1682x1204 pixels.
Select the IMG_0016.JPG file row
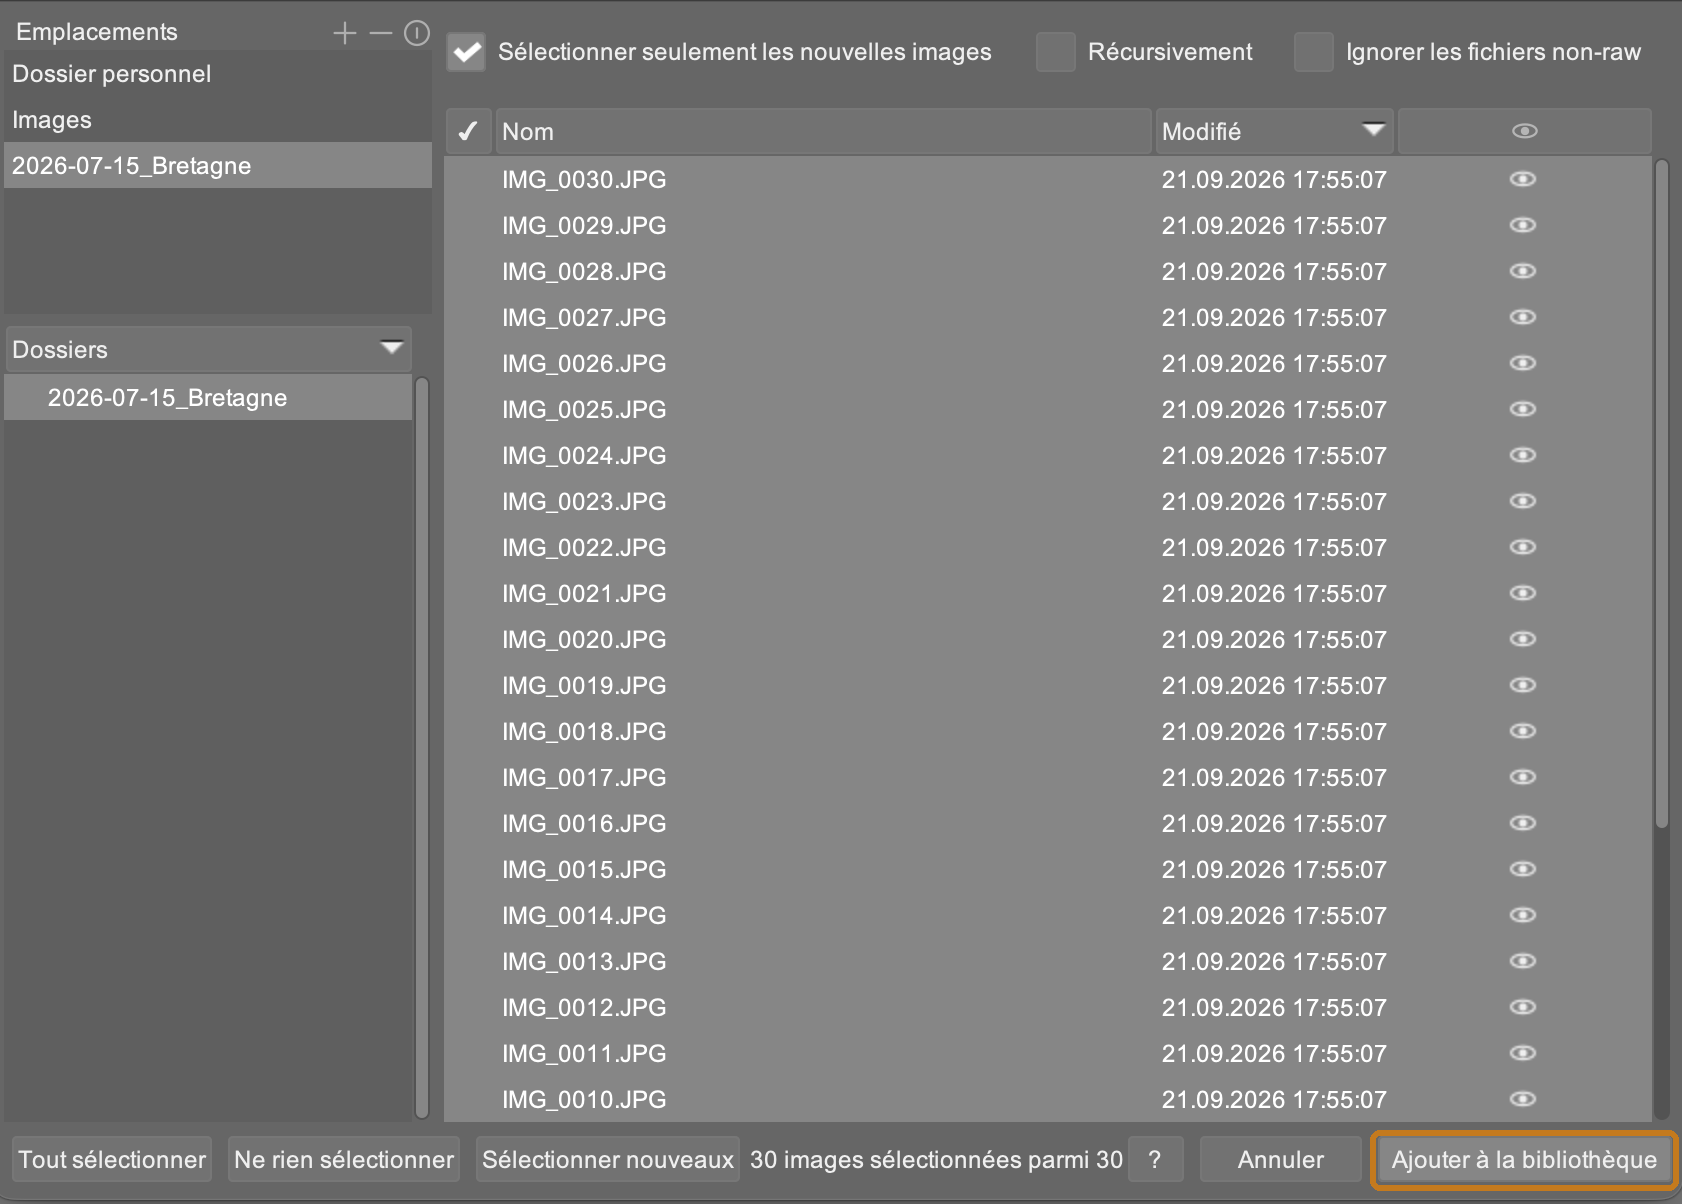pos(1048,823)
